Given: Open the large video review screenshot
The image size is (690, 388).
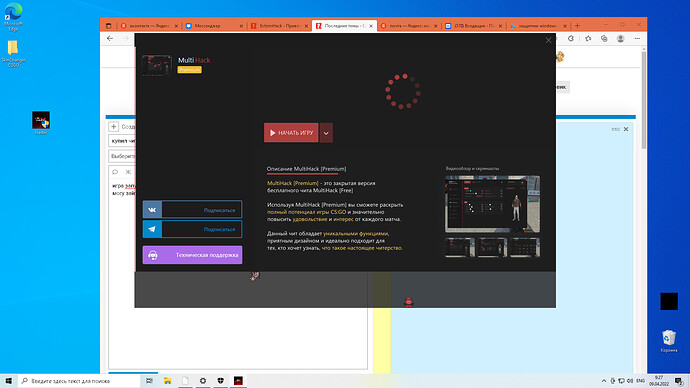Looking at the screenshot, I should point(492,204).
